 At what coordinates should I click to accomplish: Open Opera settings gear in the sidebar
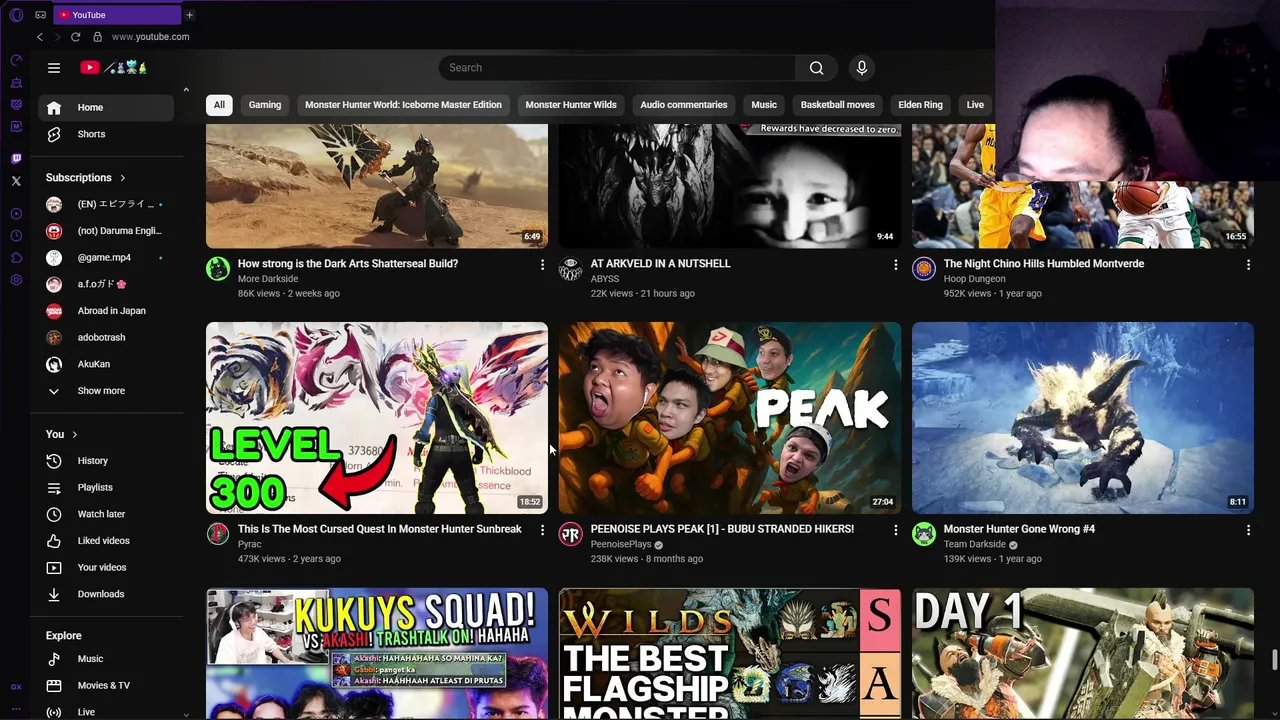[16, 280]
